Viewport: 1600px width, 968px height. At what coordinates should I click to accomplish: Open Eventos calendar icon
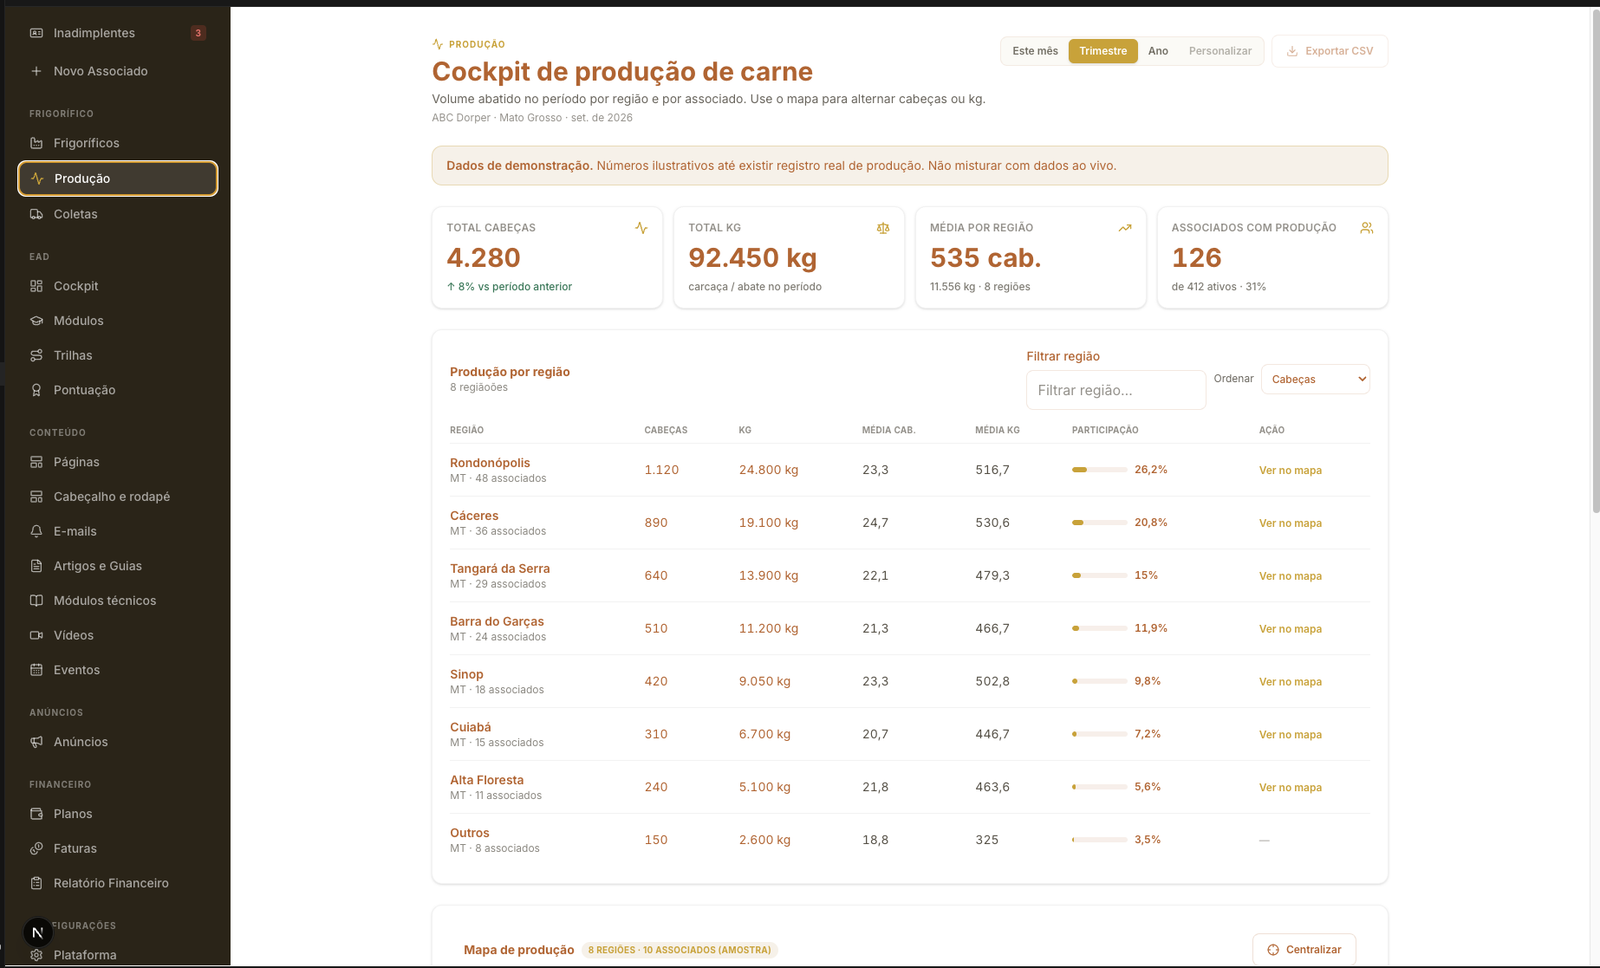[36, 670]
